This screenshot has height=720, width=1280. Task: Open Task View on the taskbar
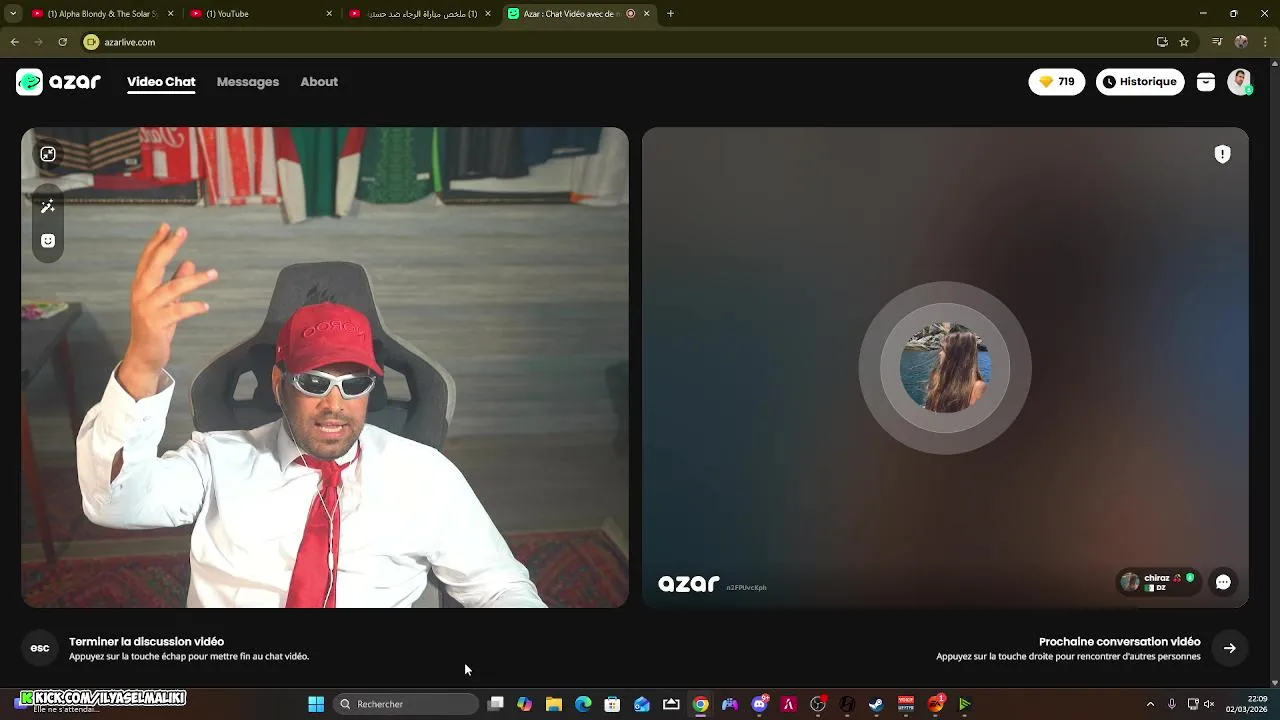point(495,704)
